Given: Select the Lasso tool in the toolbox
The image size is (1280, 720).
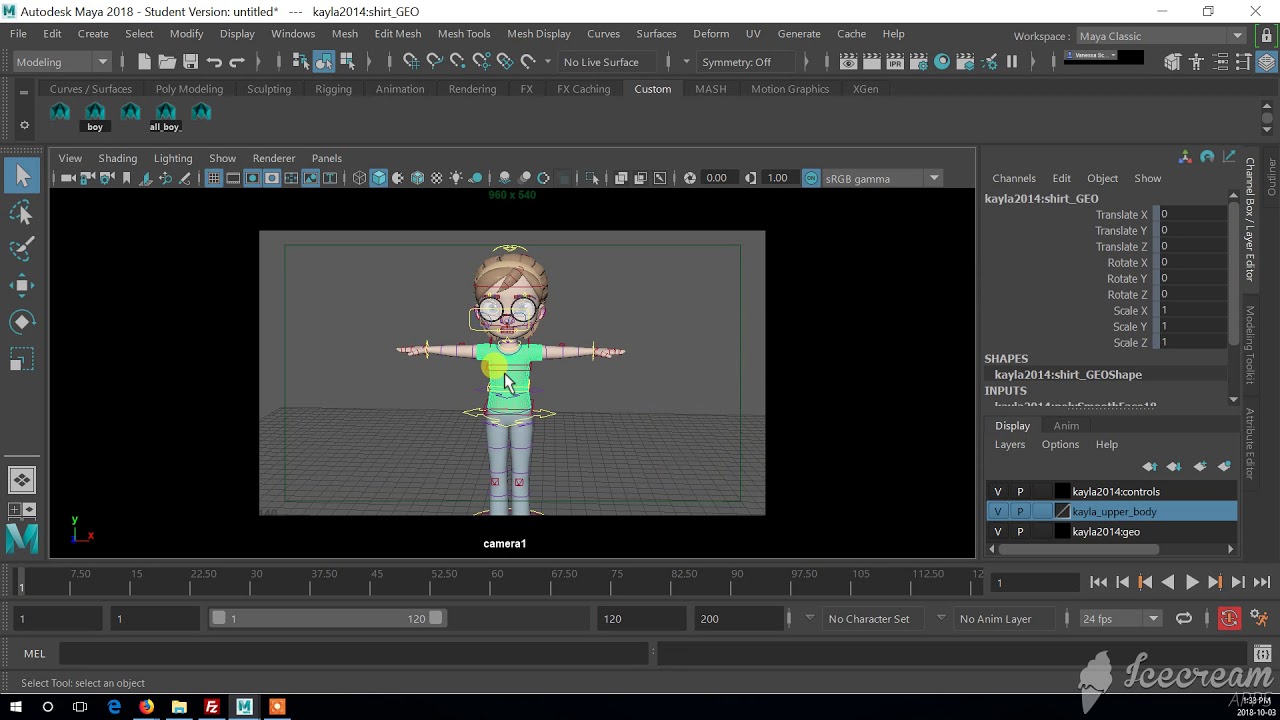Looking at the screenshot, I should [x=22, y=212].
